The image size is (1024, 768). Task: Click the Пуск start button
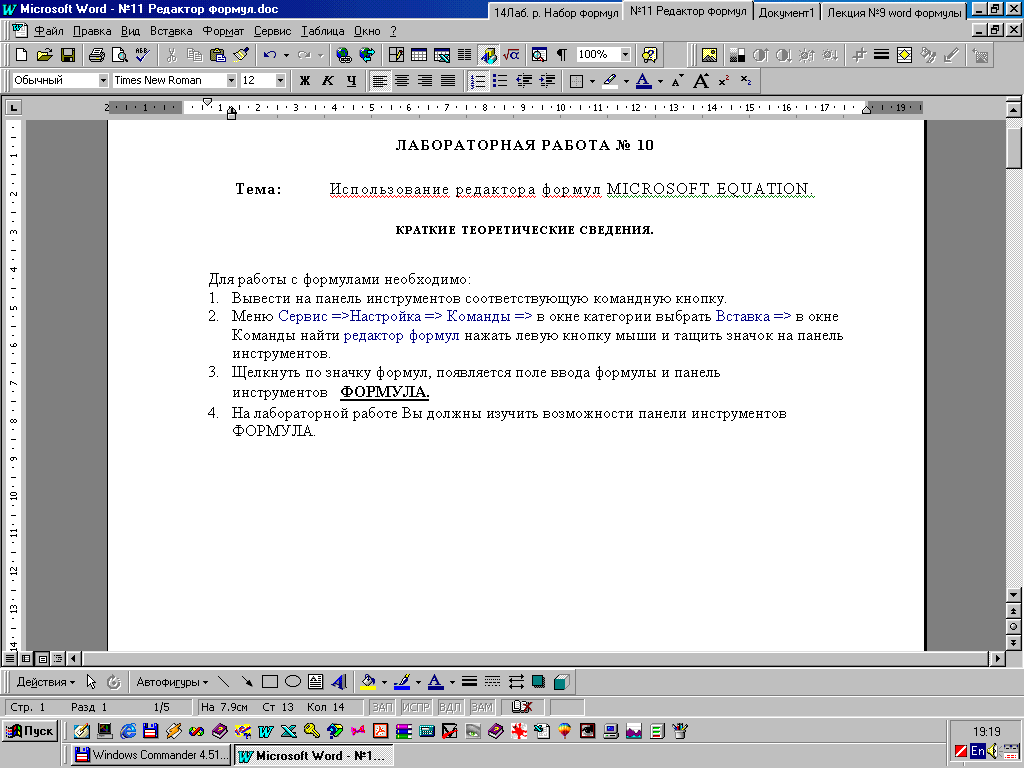tap(30, 731)
